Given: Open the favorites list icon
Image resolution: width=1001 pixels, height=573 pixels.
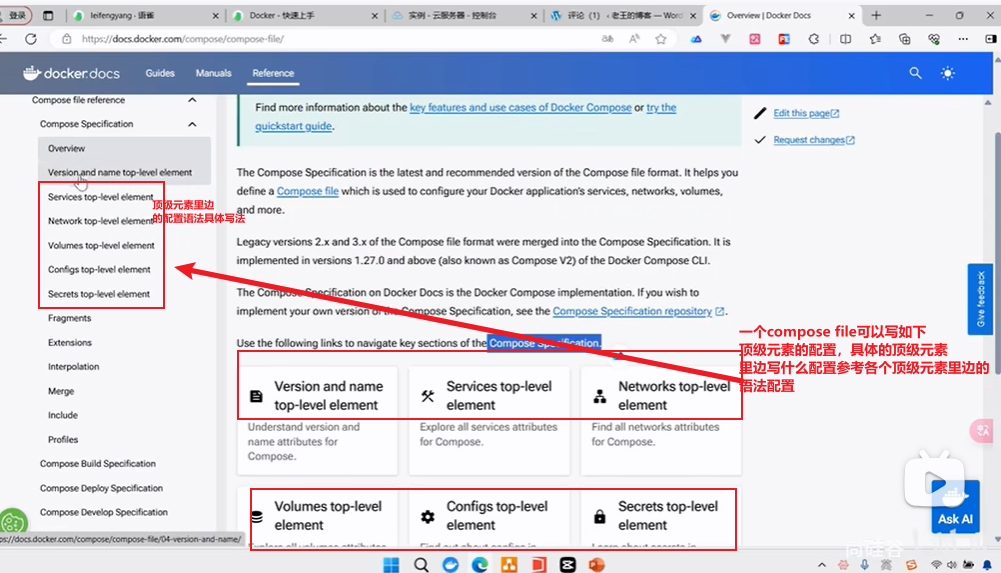Looking at the screenshot, I should click(875, 39).
